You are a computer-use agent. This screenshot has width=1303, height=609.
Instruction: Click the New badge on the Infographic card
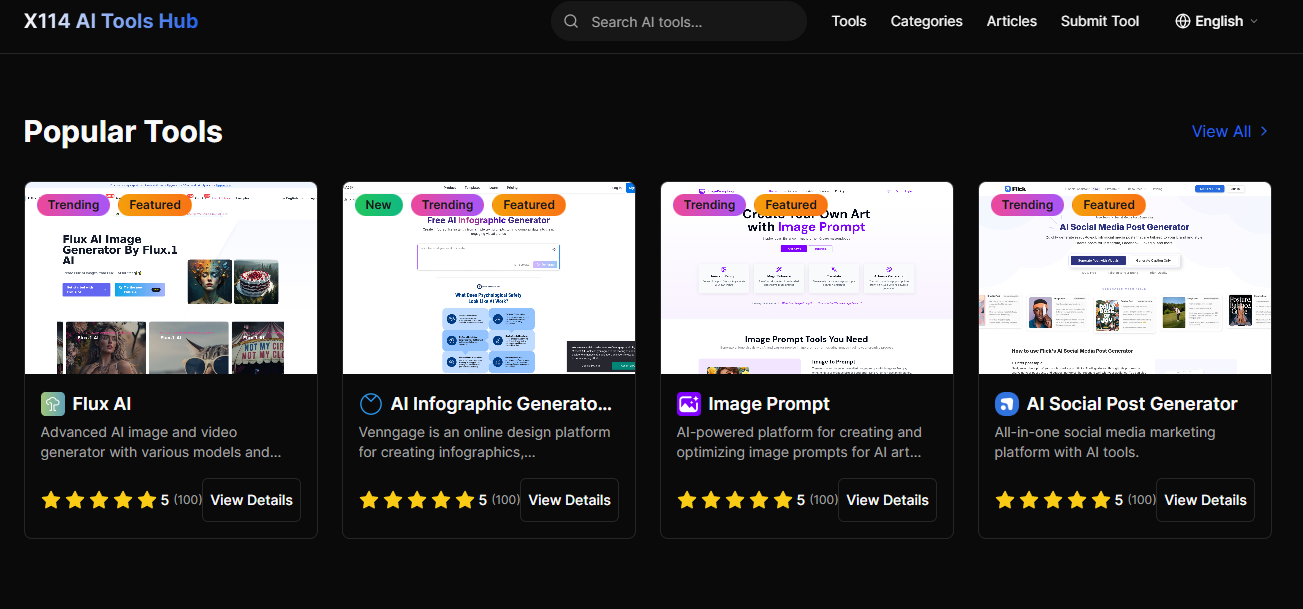[379, 205]
